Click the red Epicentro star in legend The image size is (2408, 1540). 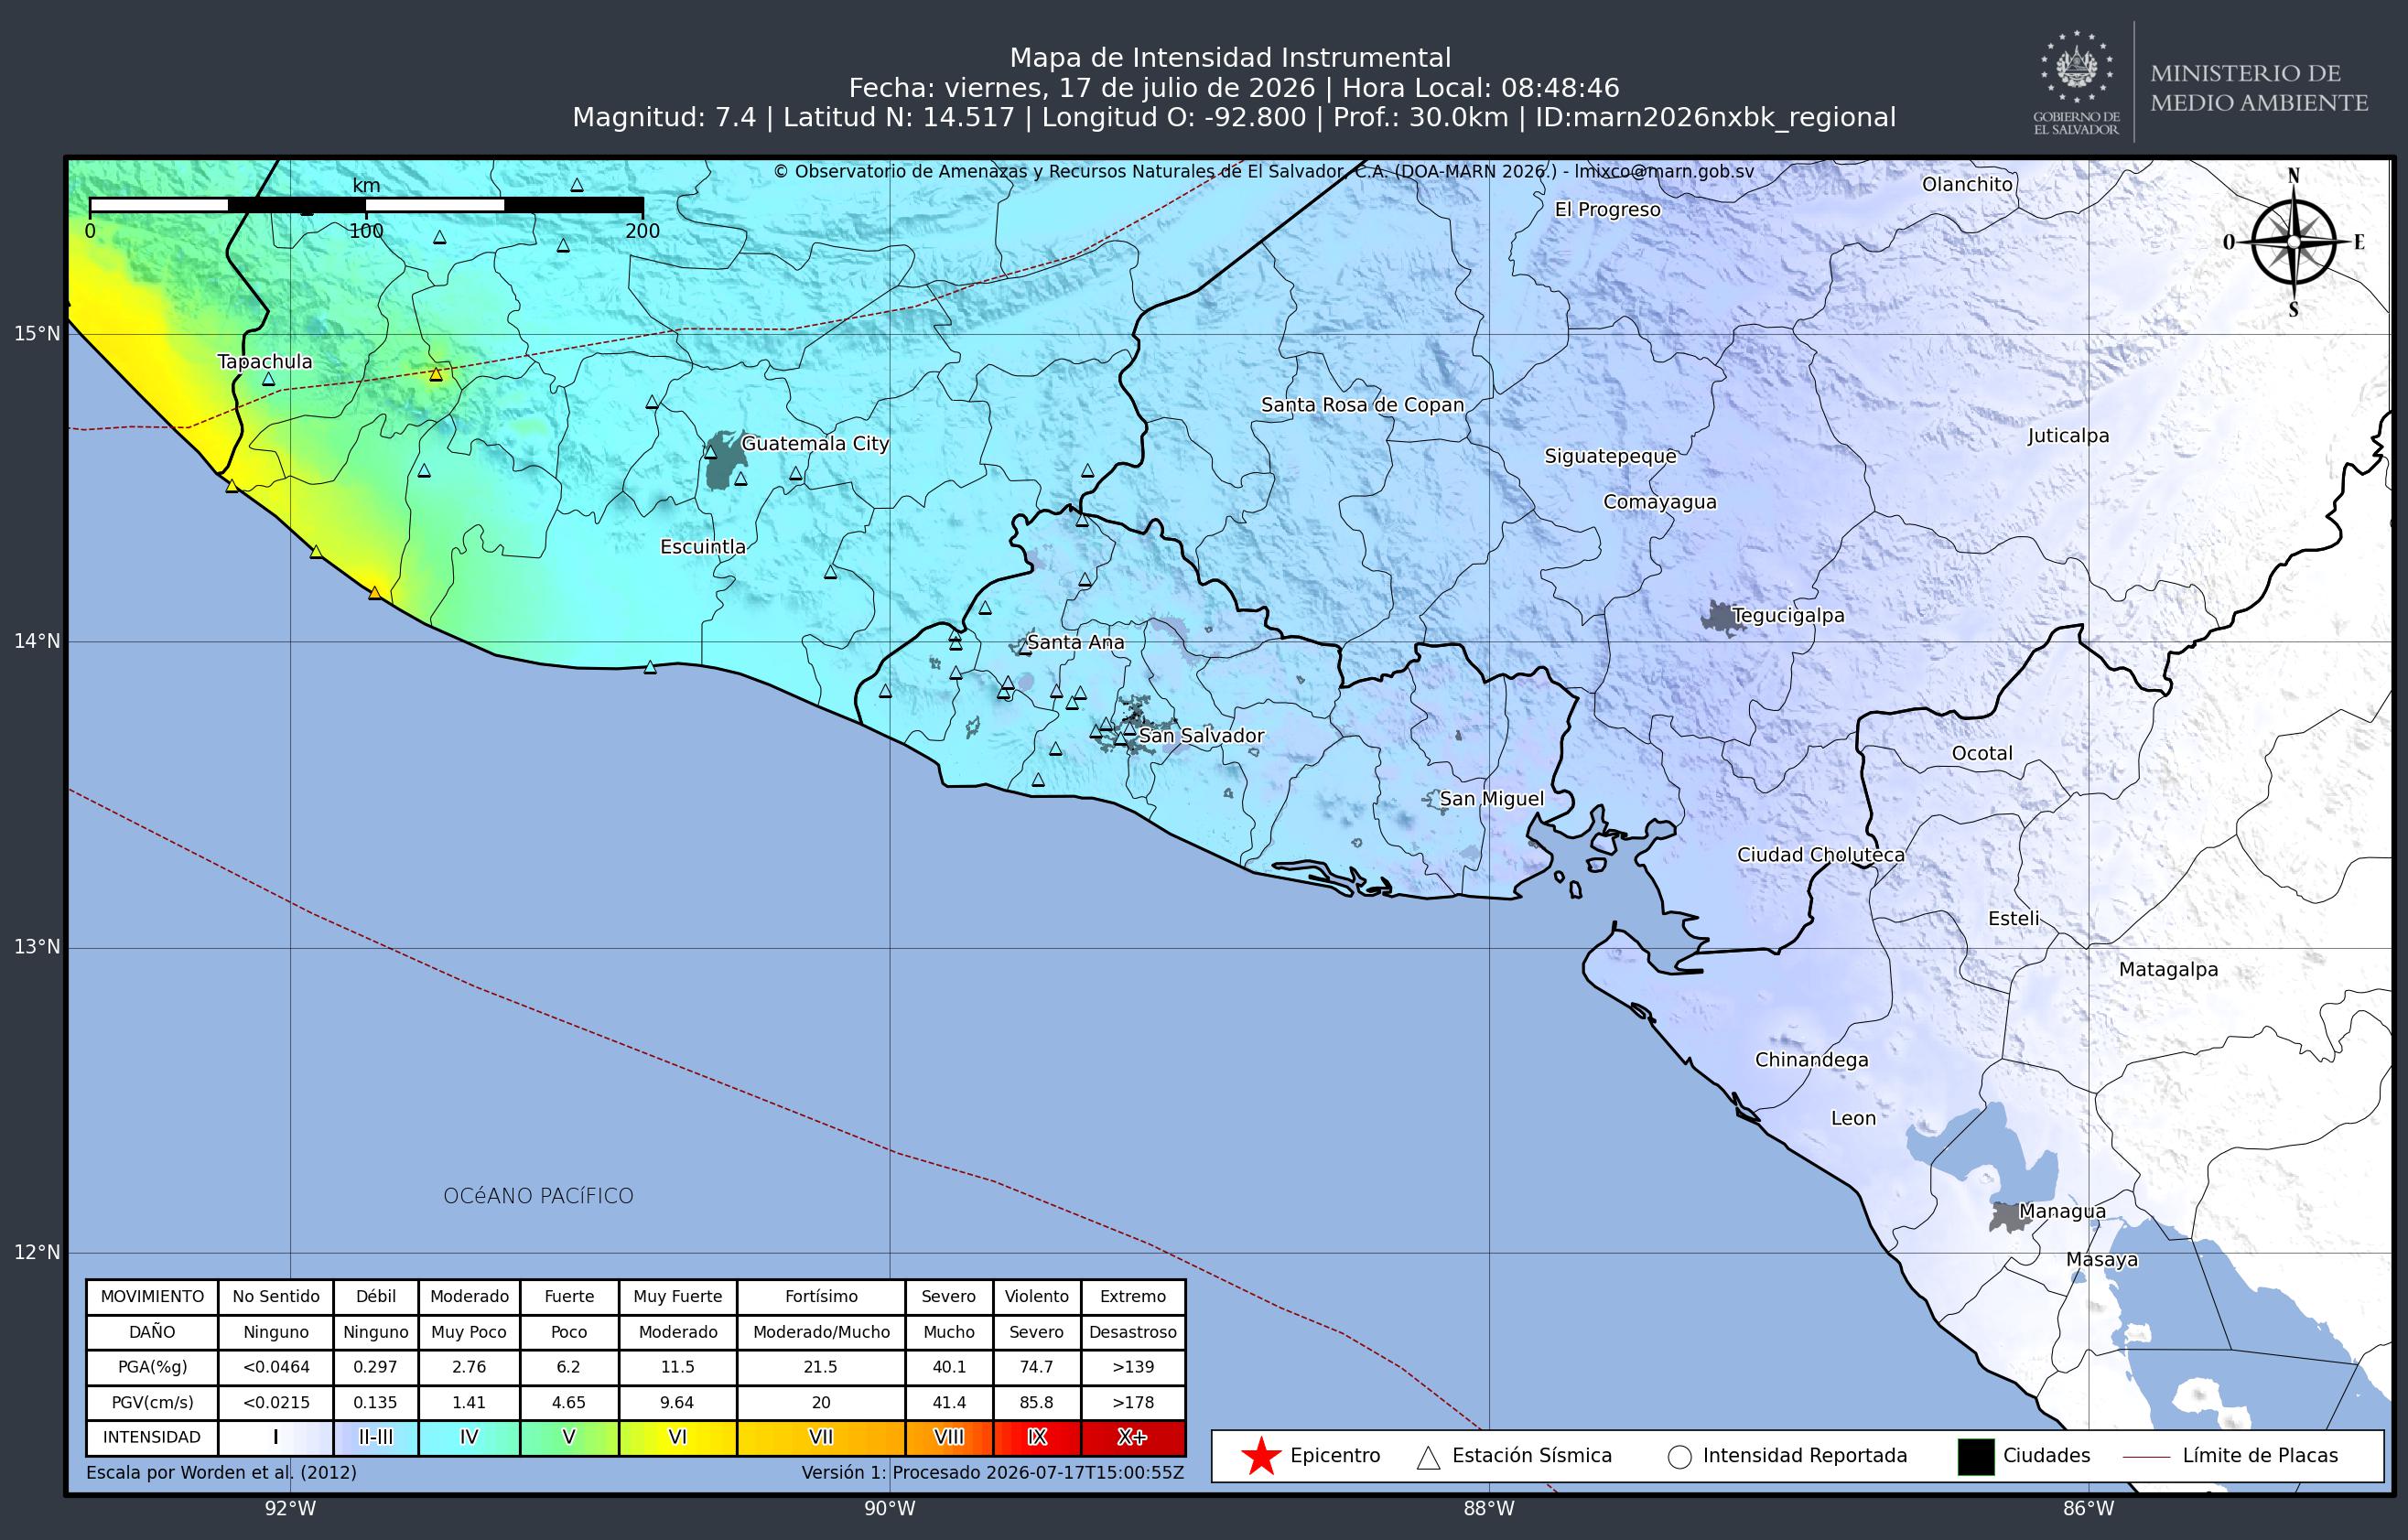click(1261, 1456)
